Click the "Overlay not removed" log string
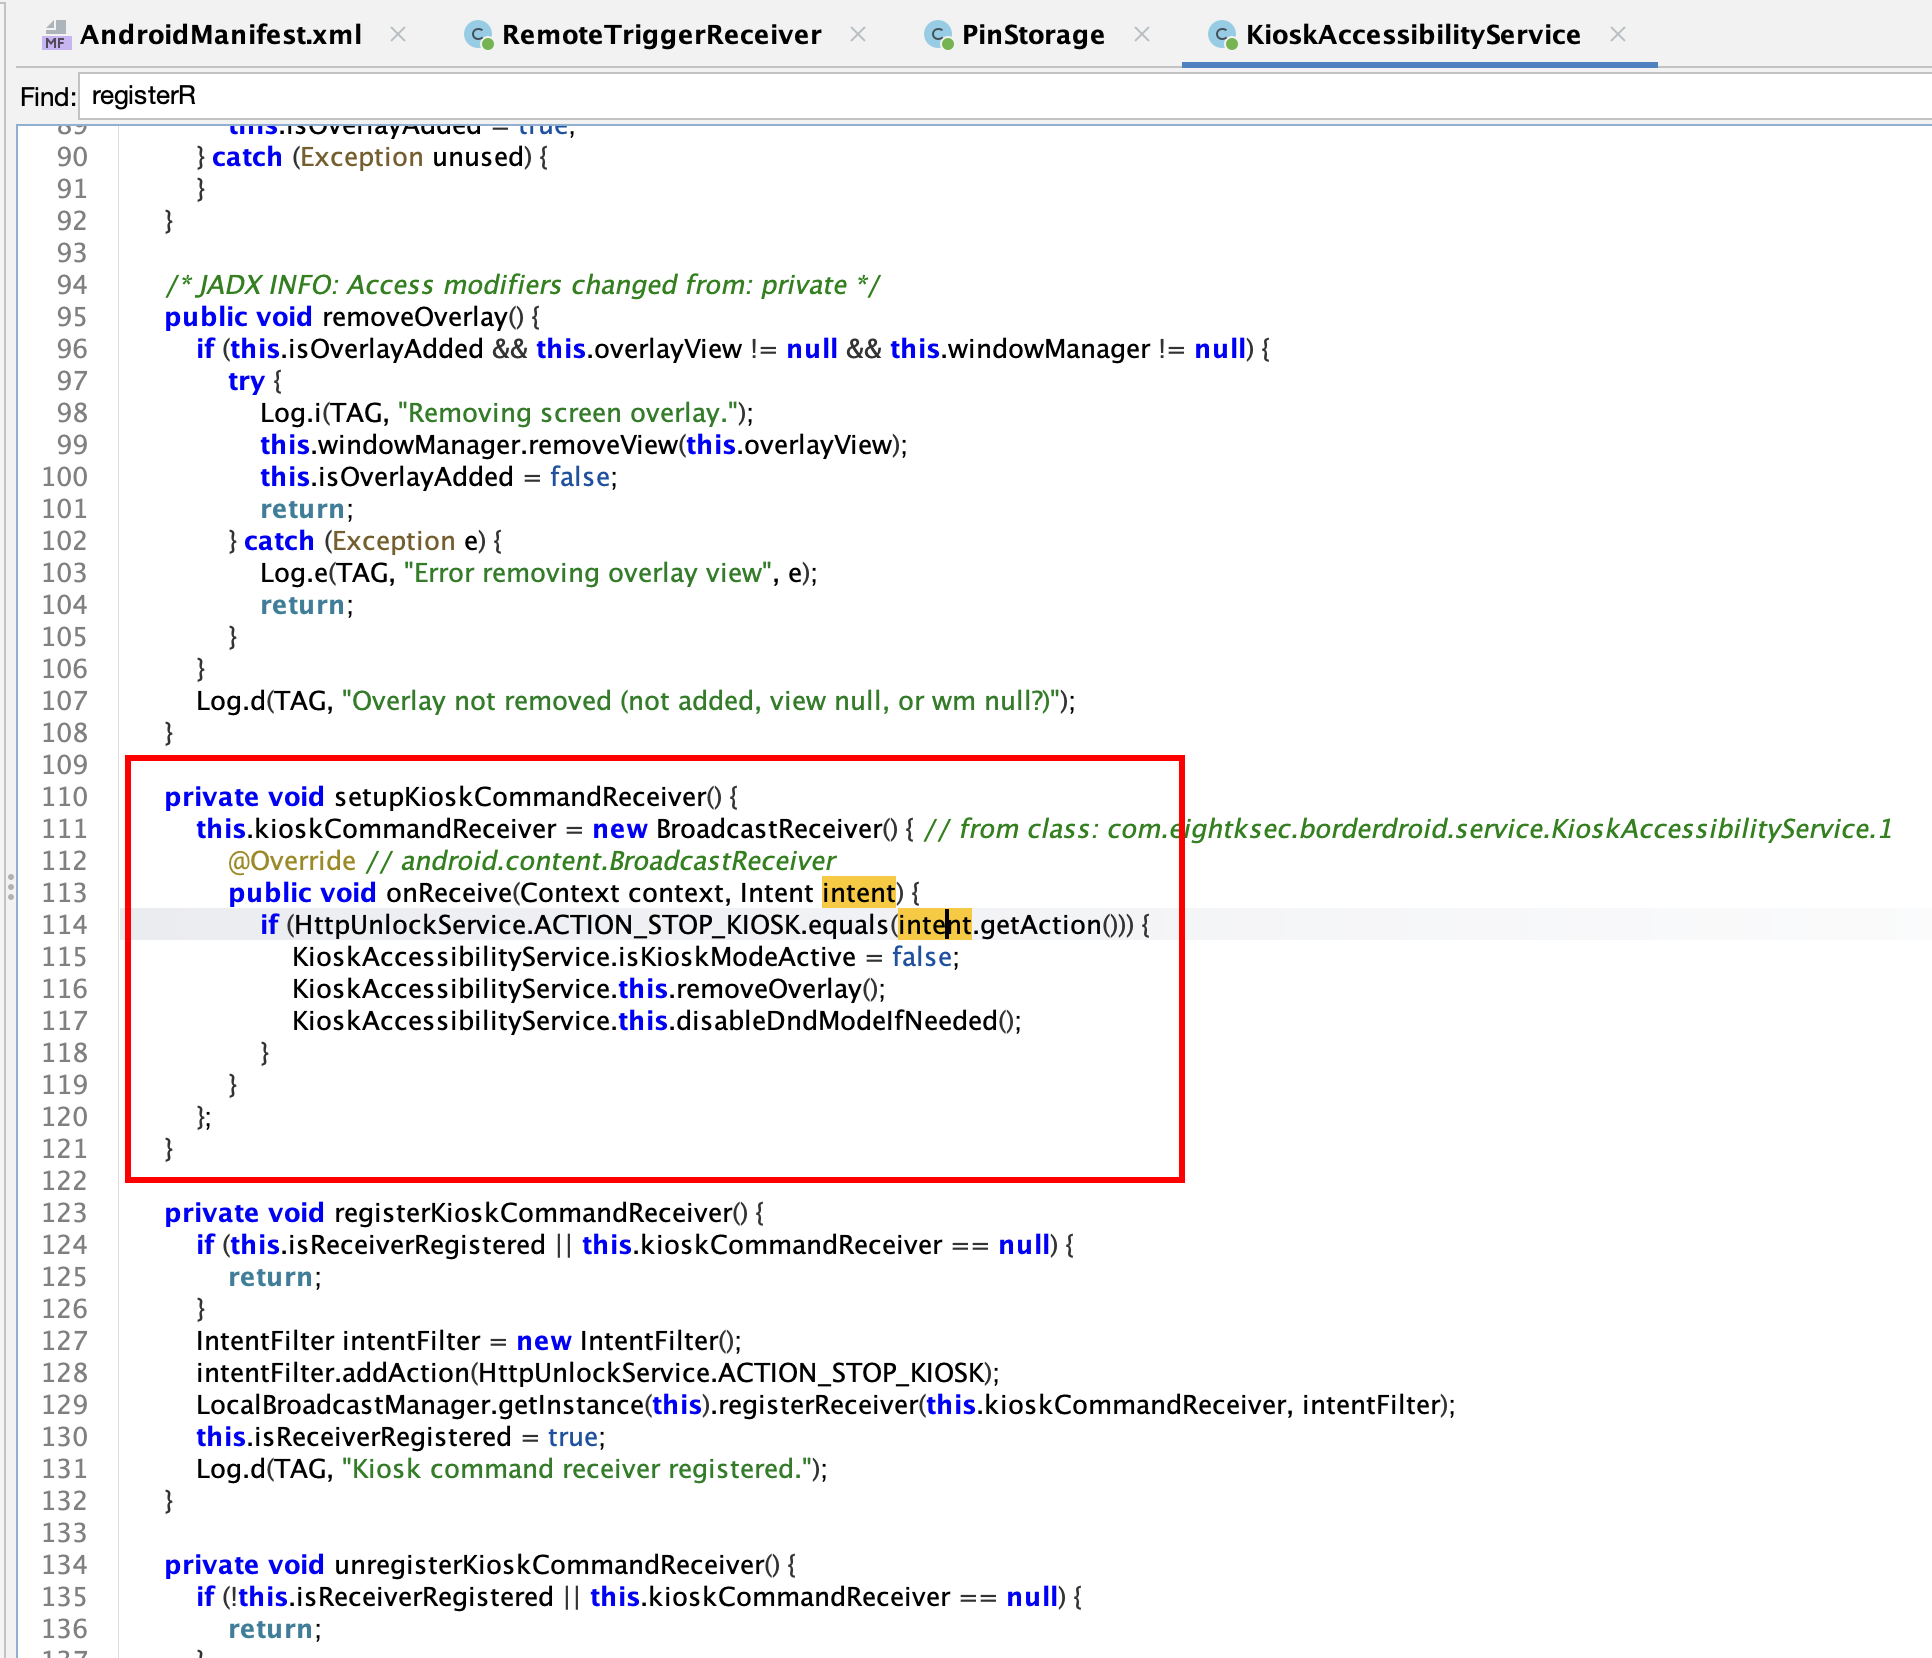This screenshot has height=1658, width=1932. point(702,701)
